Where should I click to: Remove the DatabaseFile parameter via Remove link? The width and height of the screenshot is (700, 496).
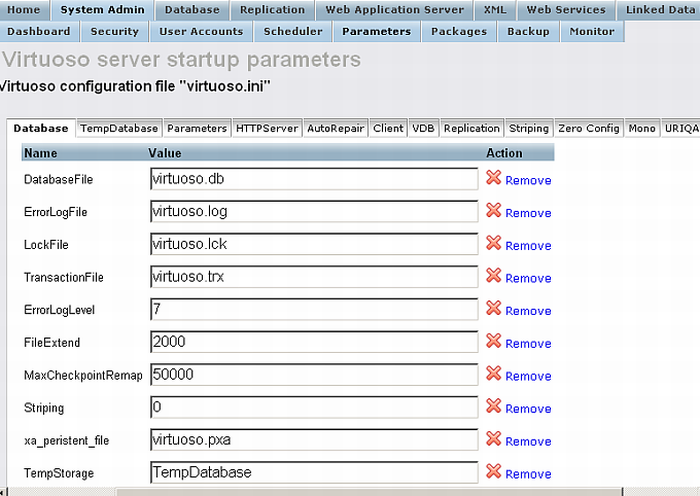(528, 180)
